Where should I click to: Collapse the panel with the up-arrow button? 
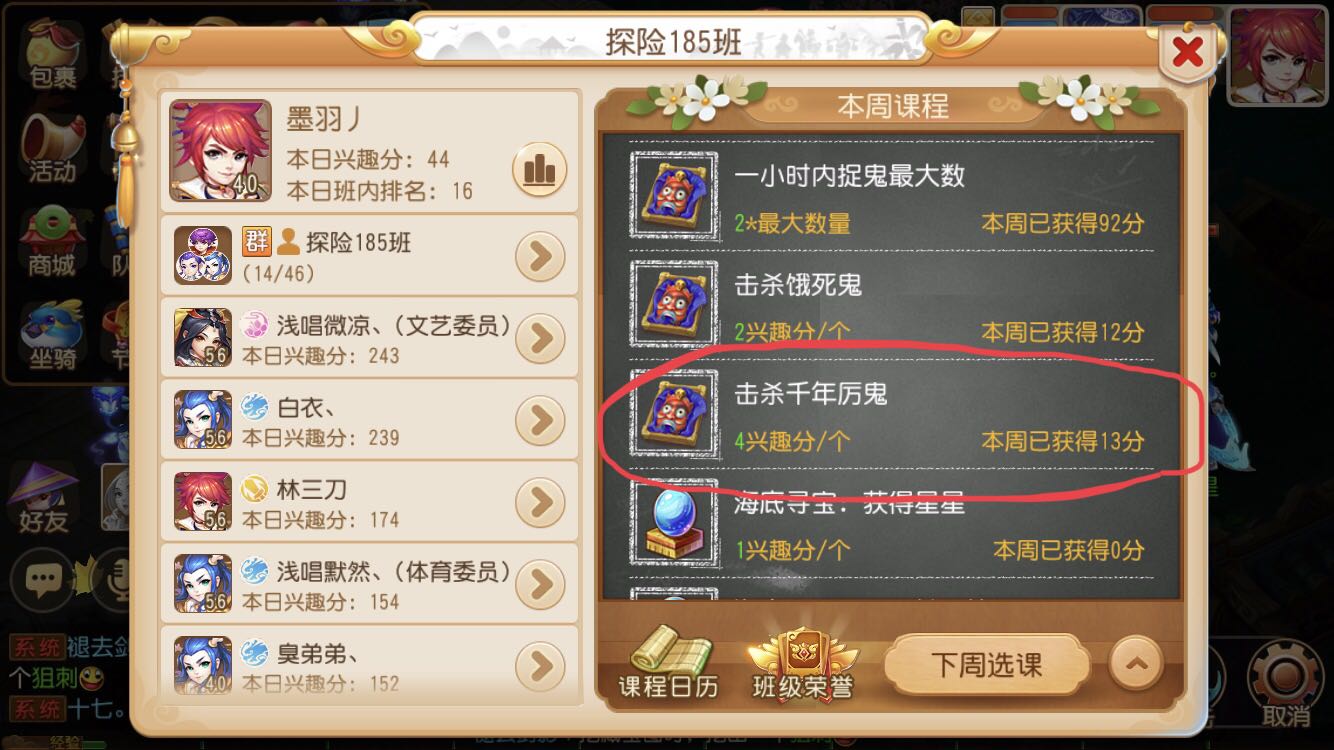pyautogui.click(x=1136, y=662)
